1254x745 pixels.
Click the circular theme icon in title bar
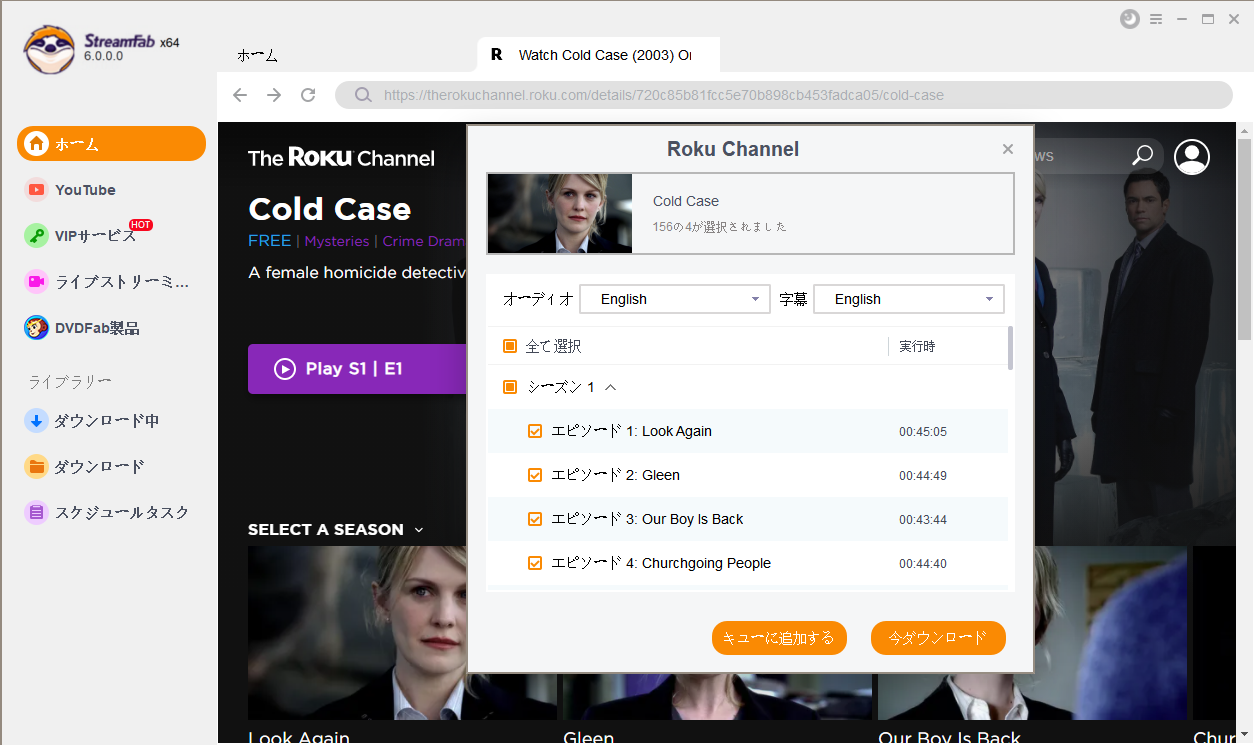click(x=1130, y=19)
